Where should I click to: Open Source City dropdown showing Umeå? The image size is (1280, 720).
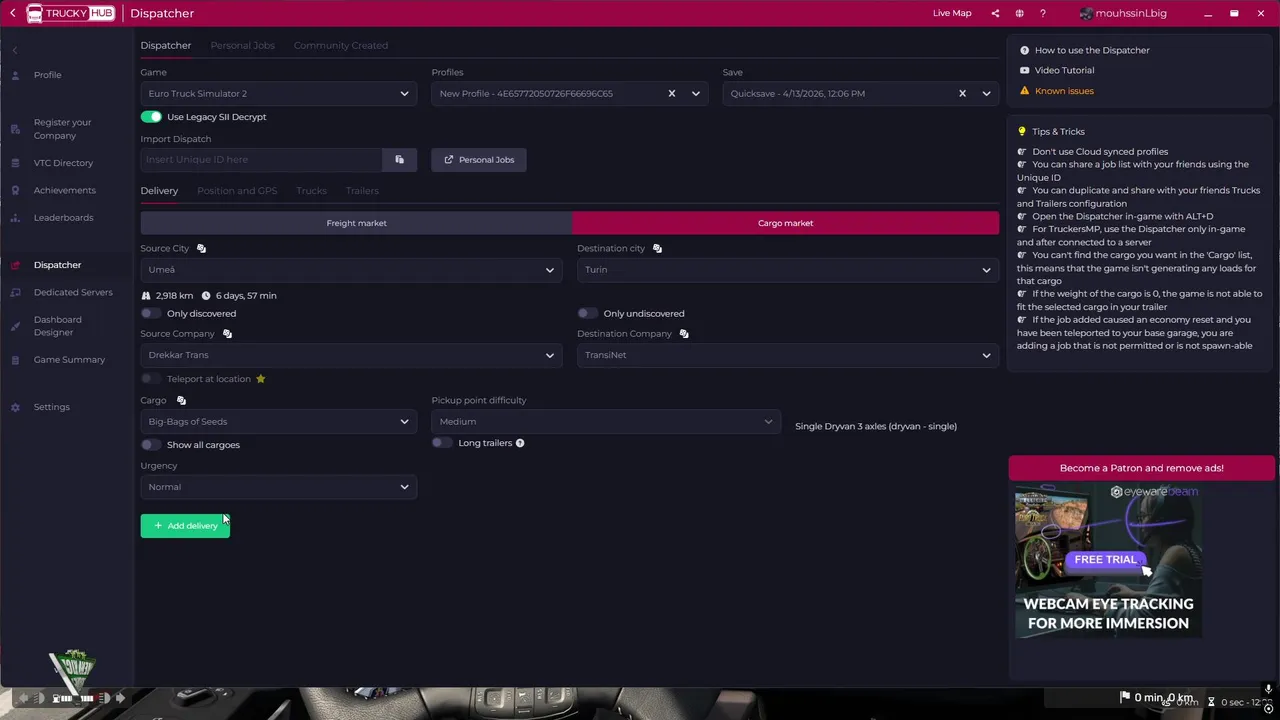(x=350, y=270)
